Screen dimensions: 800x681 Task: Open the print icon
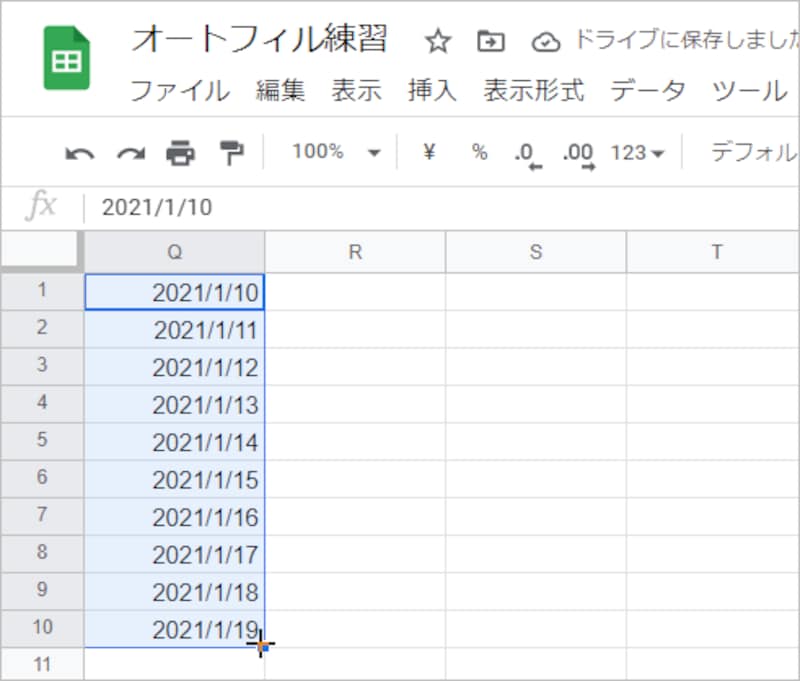click(178, 152)
